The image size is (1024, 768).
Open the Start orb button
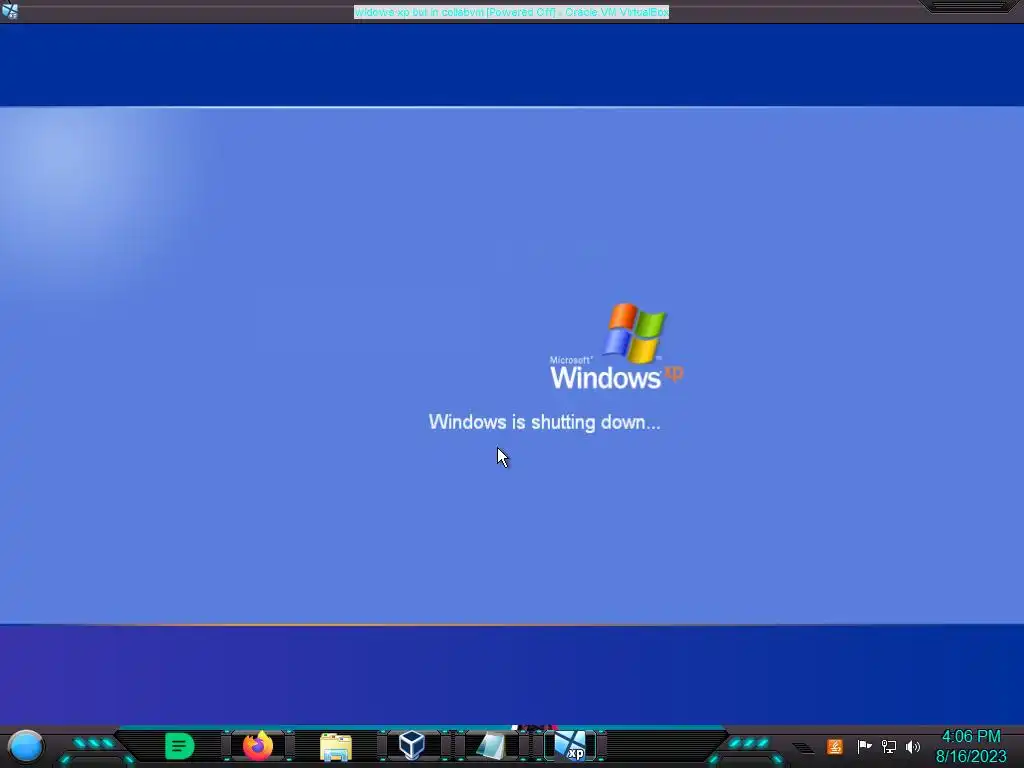[25, 747]
